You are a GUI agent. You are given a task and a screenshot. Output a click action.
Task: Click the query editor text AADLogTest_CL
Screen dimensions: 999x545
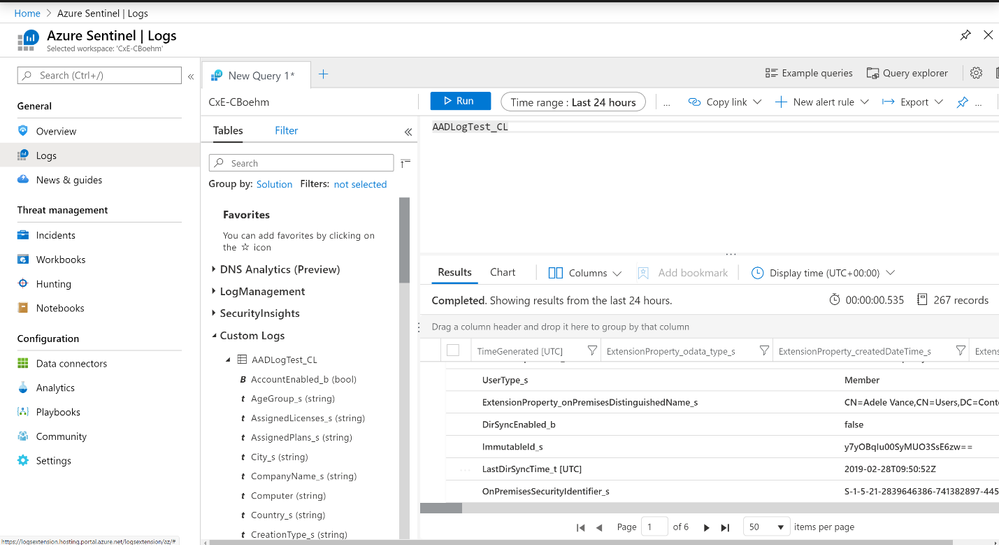tap(470, 127)
